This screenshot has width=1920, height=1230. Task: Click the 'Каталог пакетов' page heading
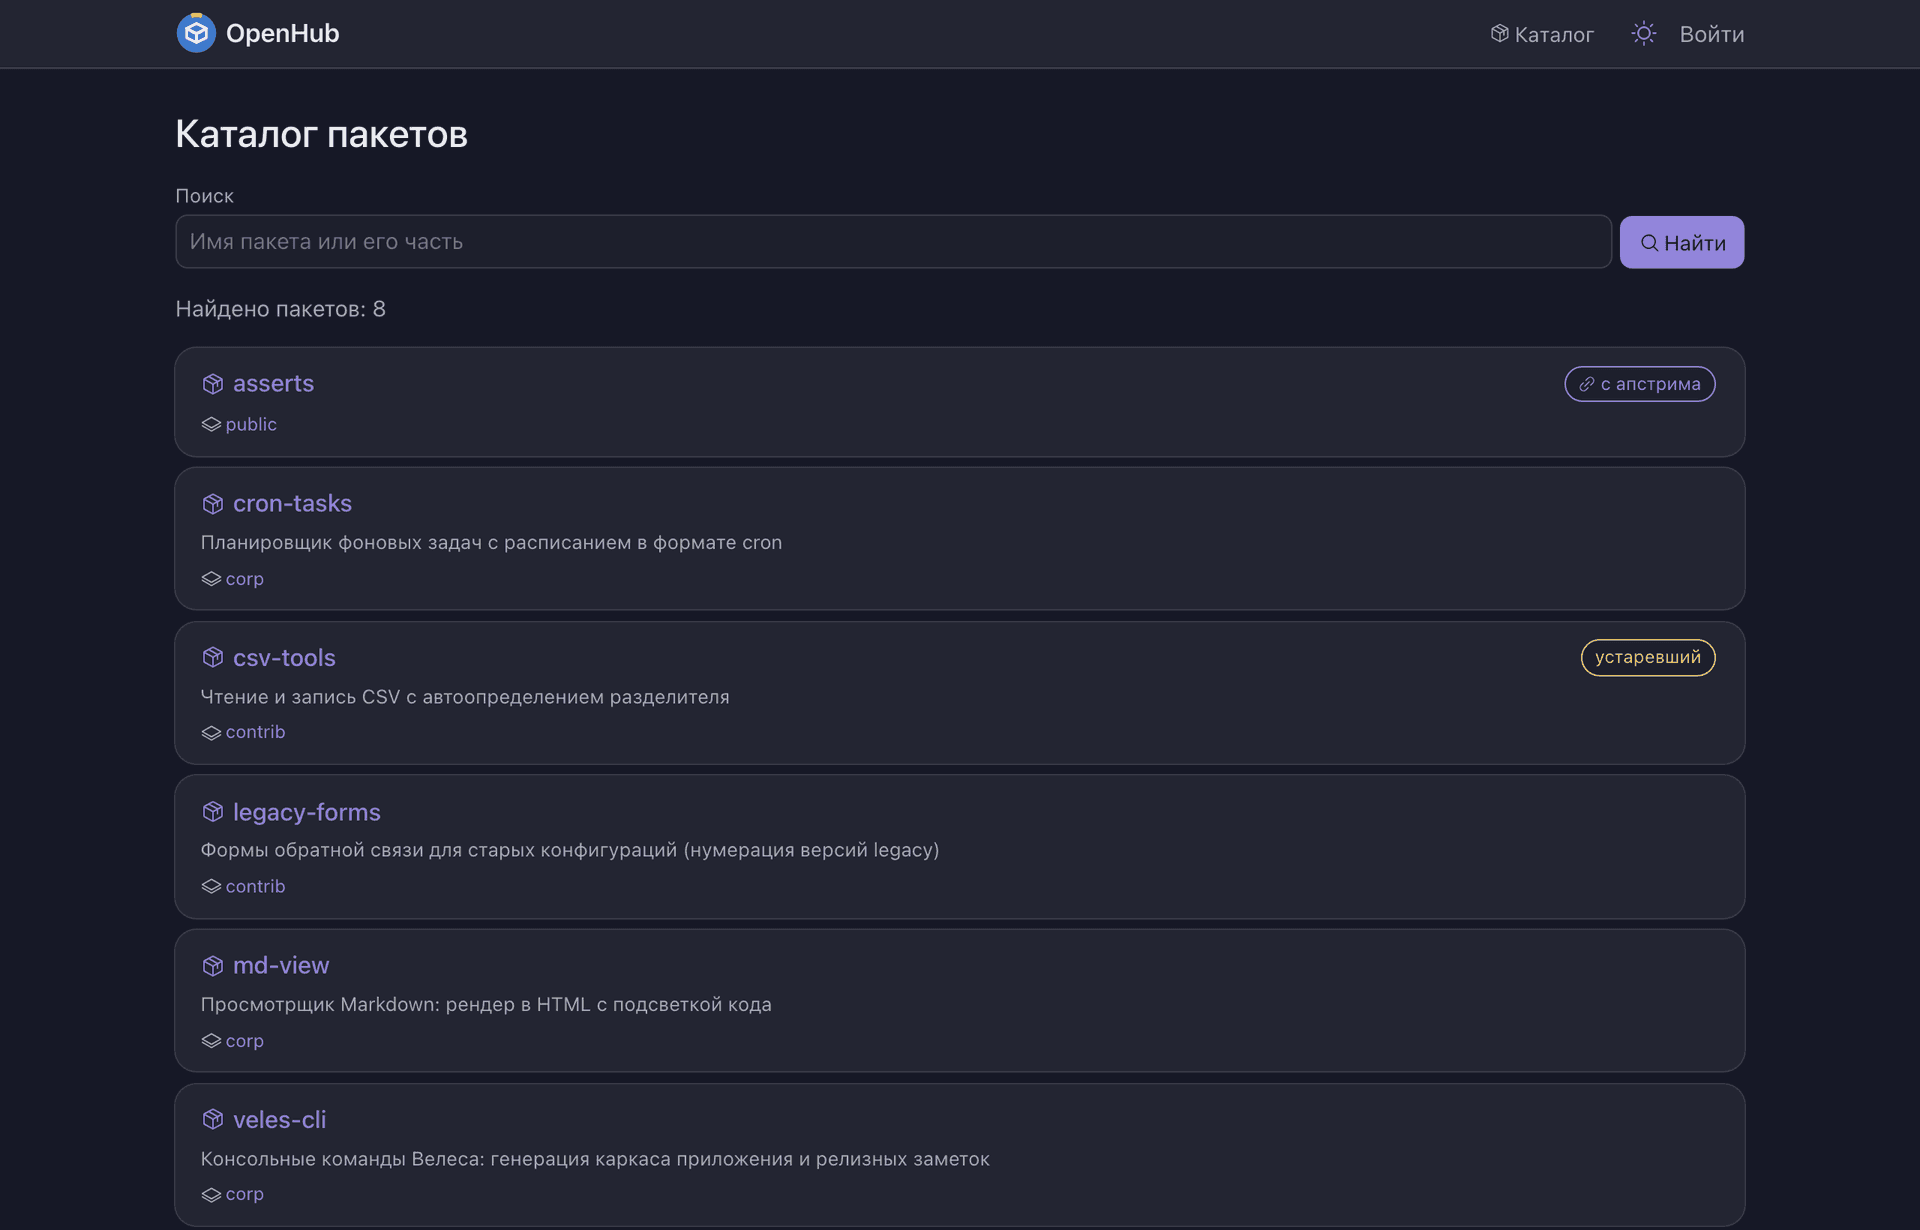point(321,134)
